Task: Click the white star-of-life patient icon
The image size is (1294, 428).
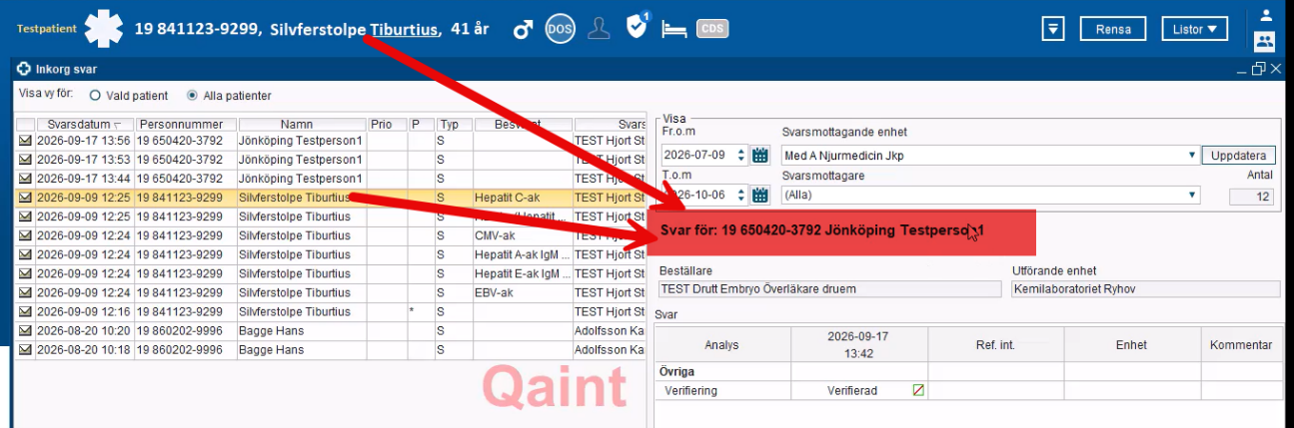Action: [x=104, y=29]
